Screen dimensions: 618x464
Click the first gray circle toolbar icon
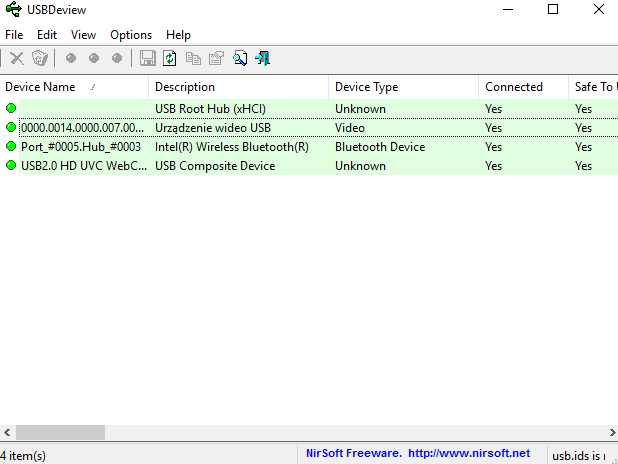(x=71, y=58)
